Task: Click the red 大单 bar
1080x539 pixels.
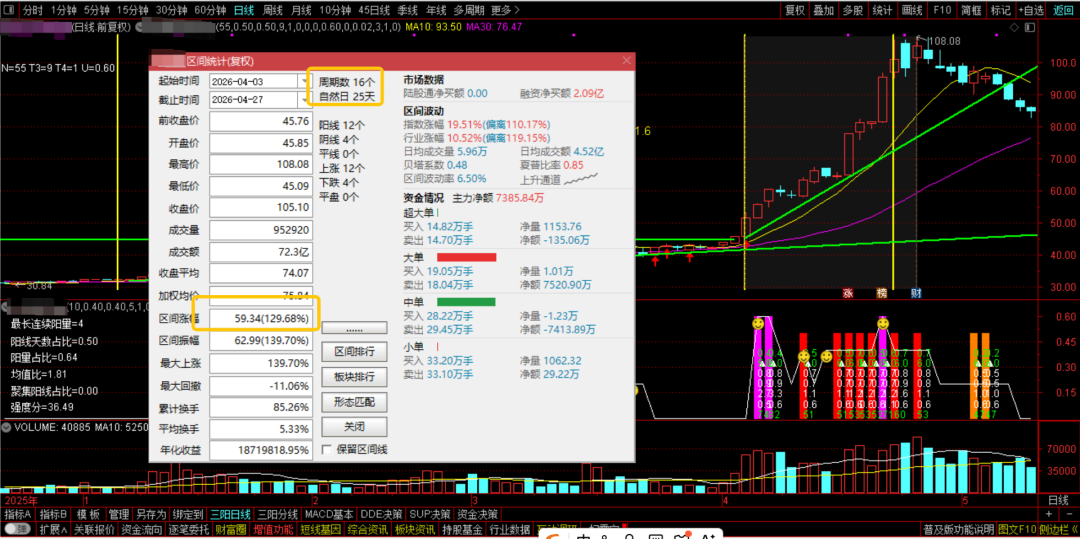Action: (x=466, y=257)
